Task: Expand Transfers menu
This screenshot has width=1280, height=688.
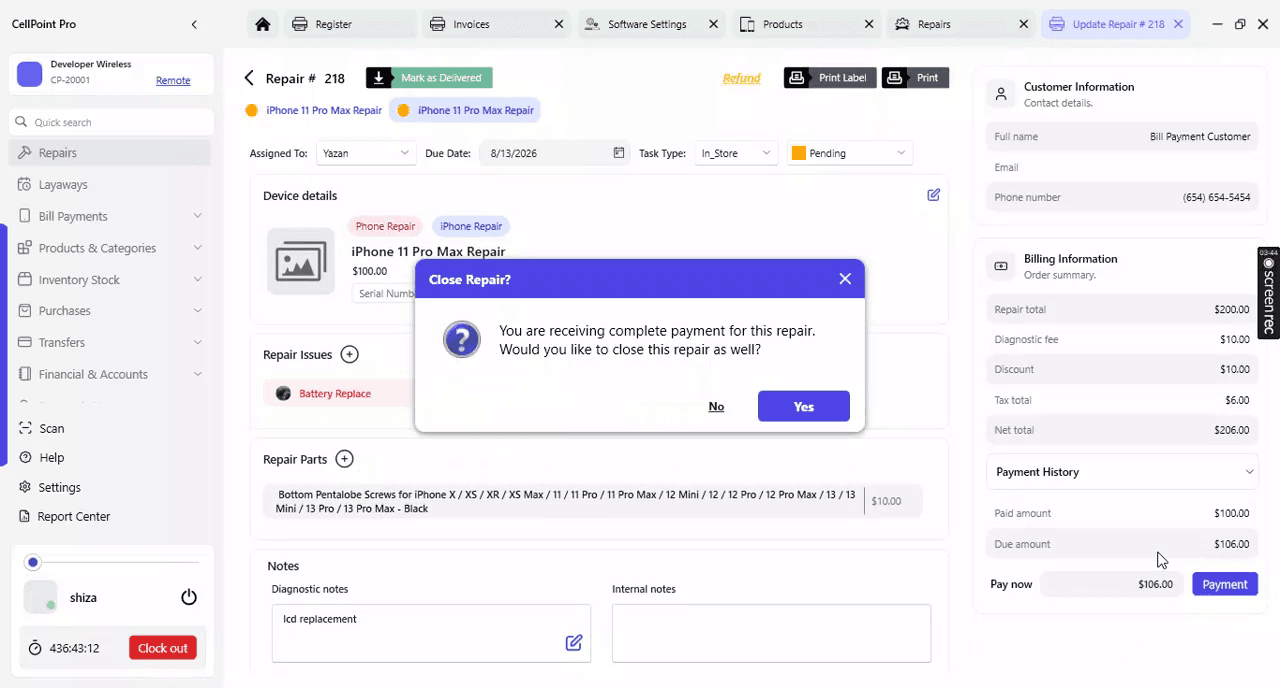Action: [x=197, y=342]
